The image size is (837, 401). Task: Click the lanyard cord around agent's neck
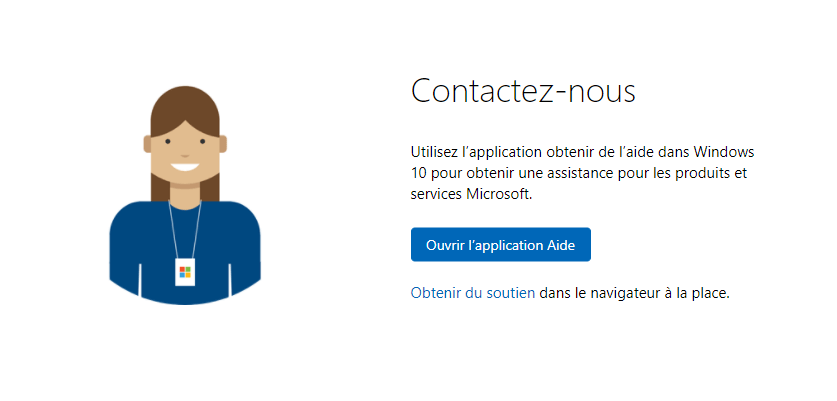pos(171,225)
